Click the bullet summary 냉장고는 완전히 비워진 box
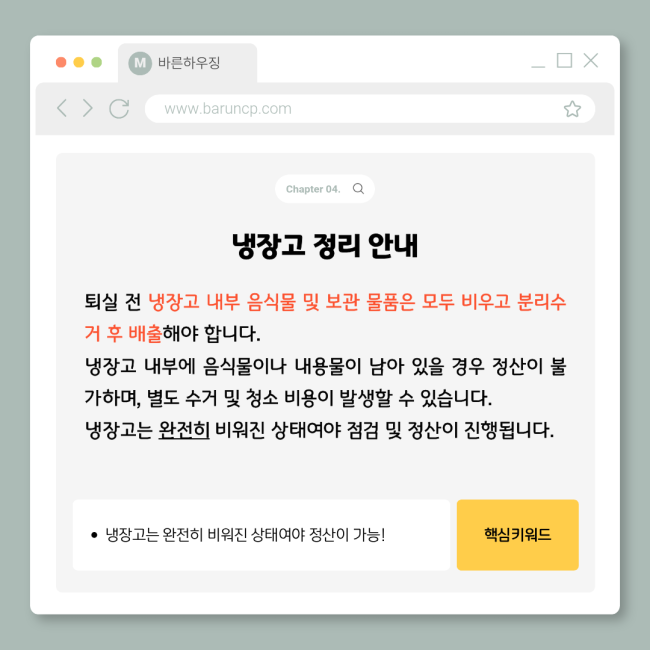650x650 pixels. pyautogui.click(x=261, y=535)
